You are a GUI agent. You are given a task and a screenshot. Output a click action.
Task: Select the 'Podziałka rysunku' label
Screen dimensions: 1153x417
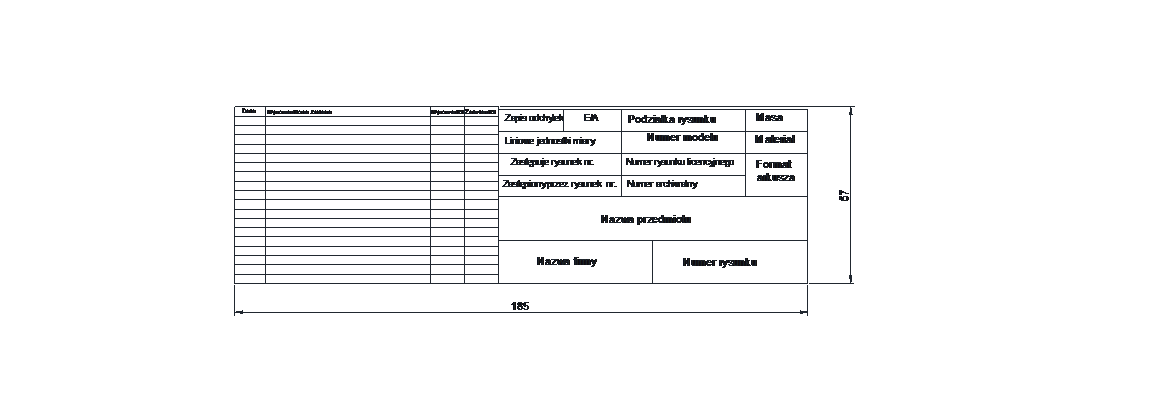pyautogui.click(x=672, y=120)
